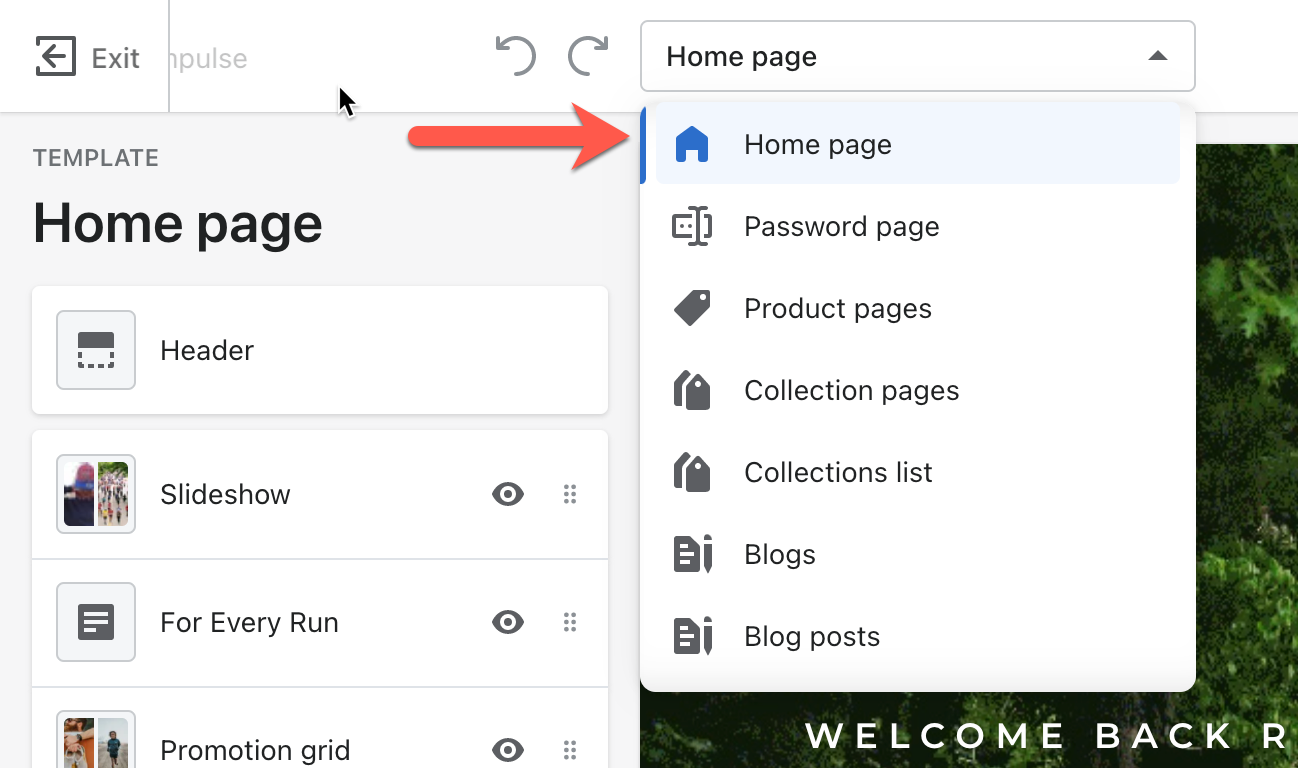Image resolution: width=1298 pixels, height=768 pixels.
Task: Choose Password page from the list
Action: pos(918,227)
